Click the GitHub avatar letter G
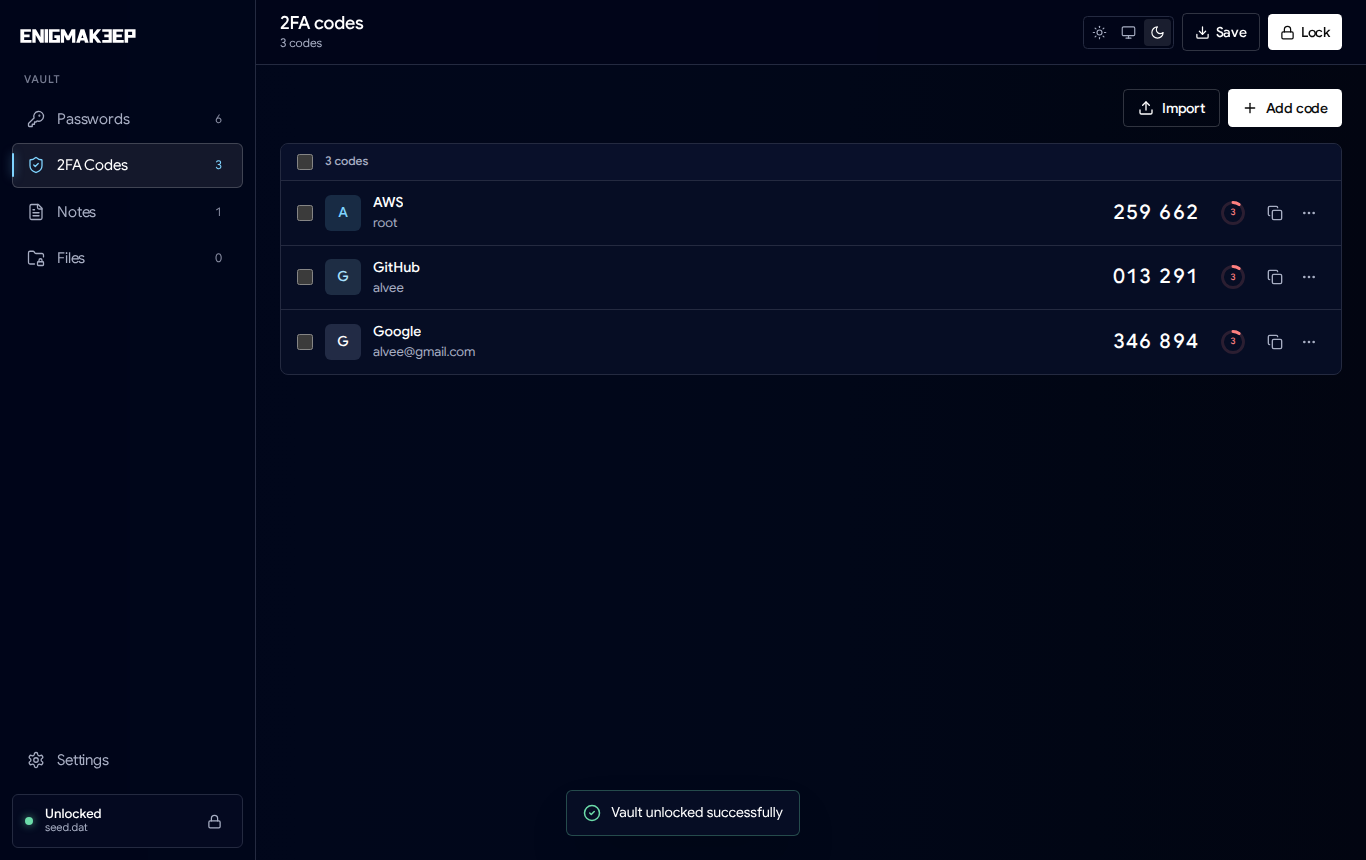The height and width of the screenshot is (860, 1366). click(343, 277)
